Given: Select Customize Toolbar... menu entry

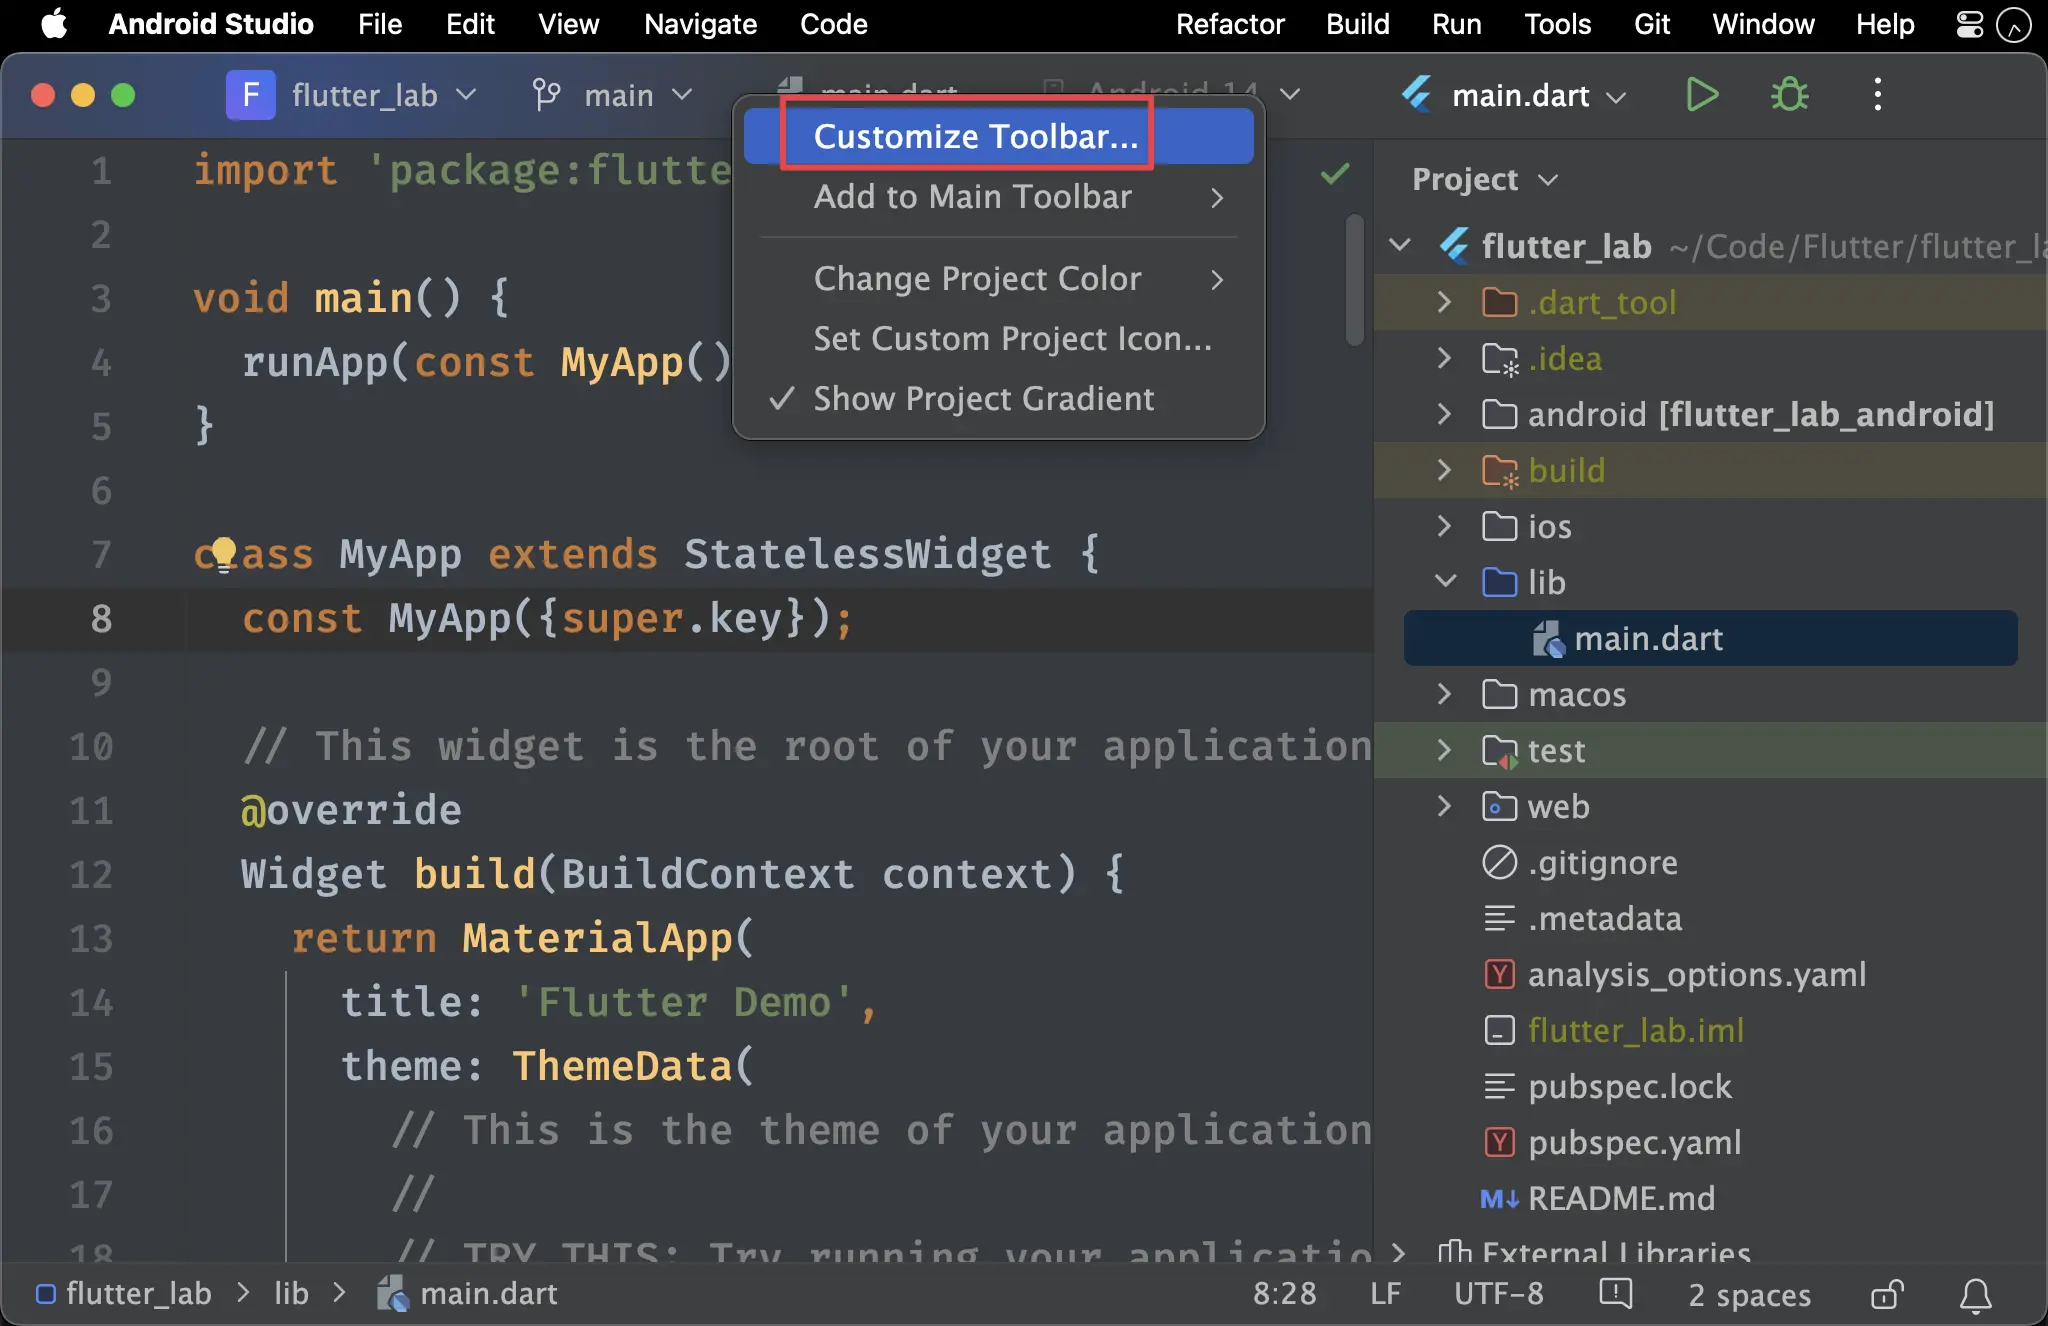Looking at the screenshot, I should pos(999,136).
